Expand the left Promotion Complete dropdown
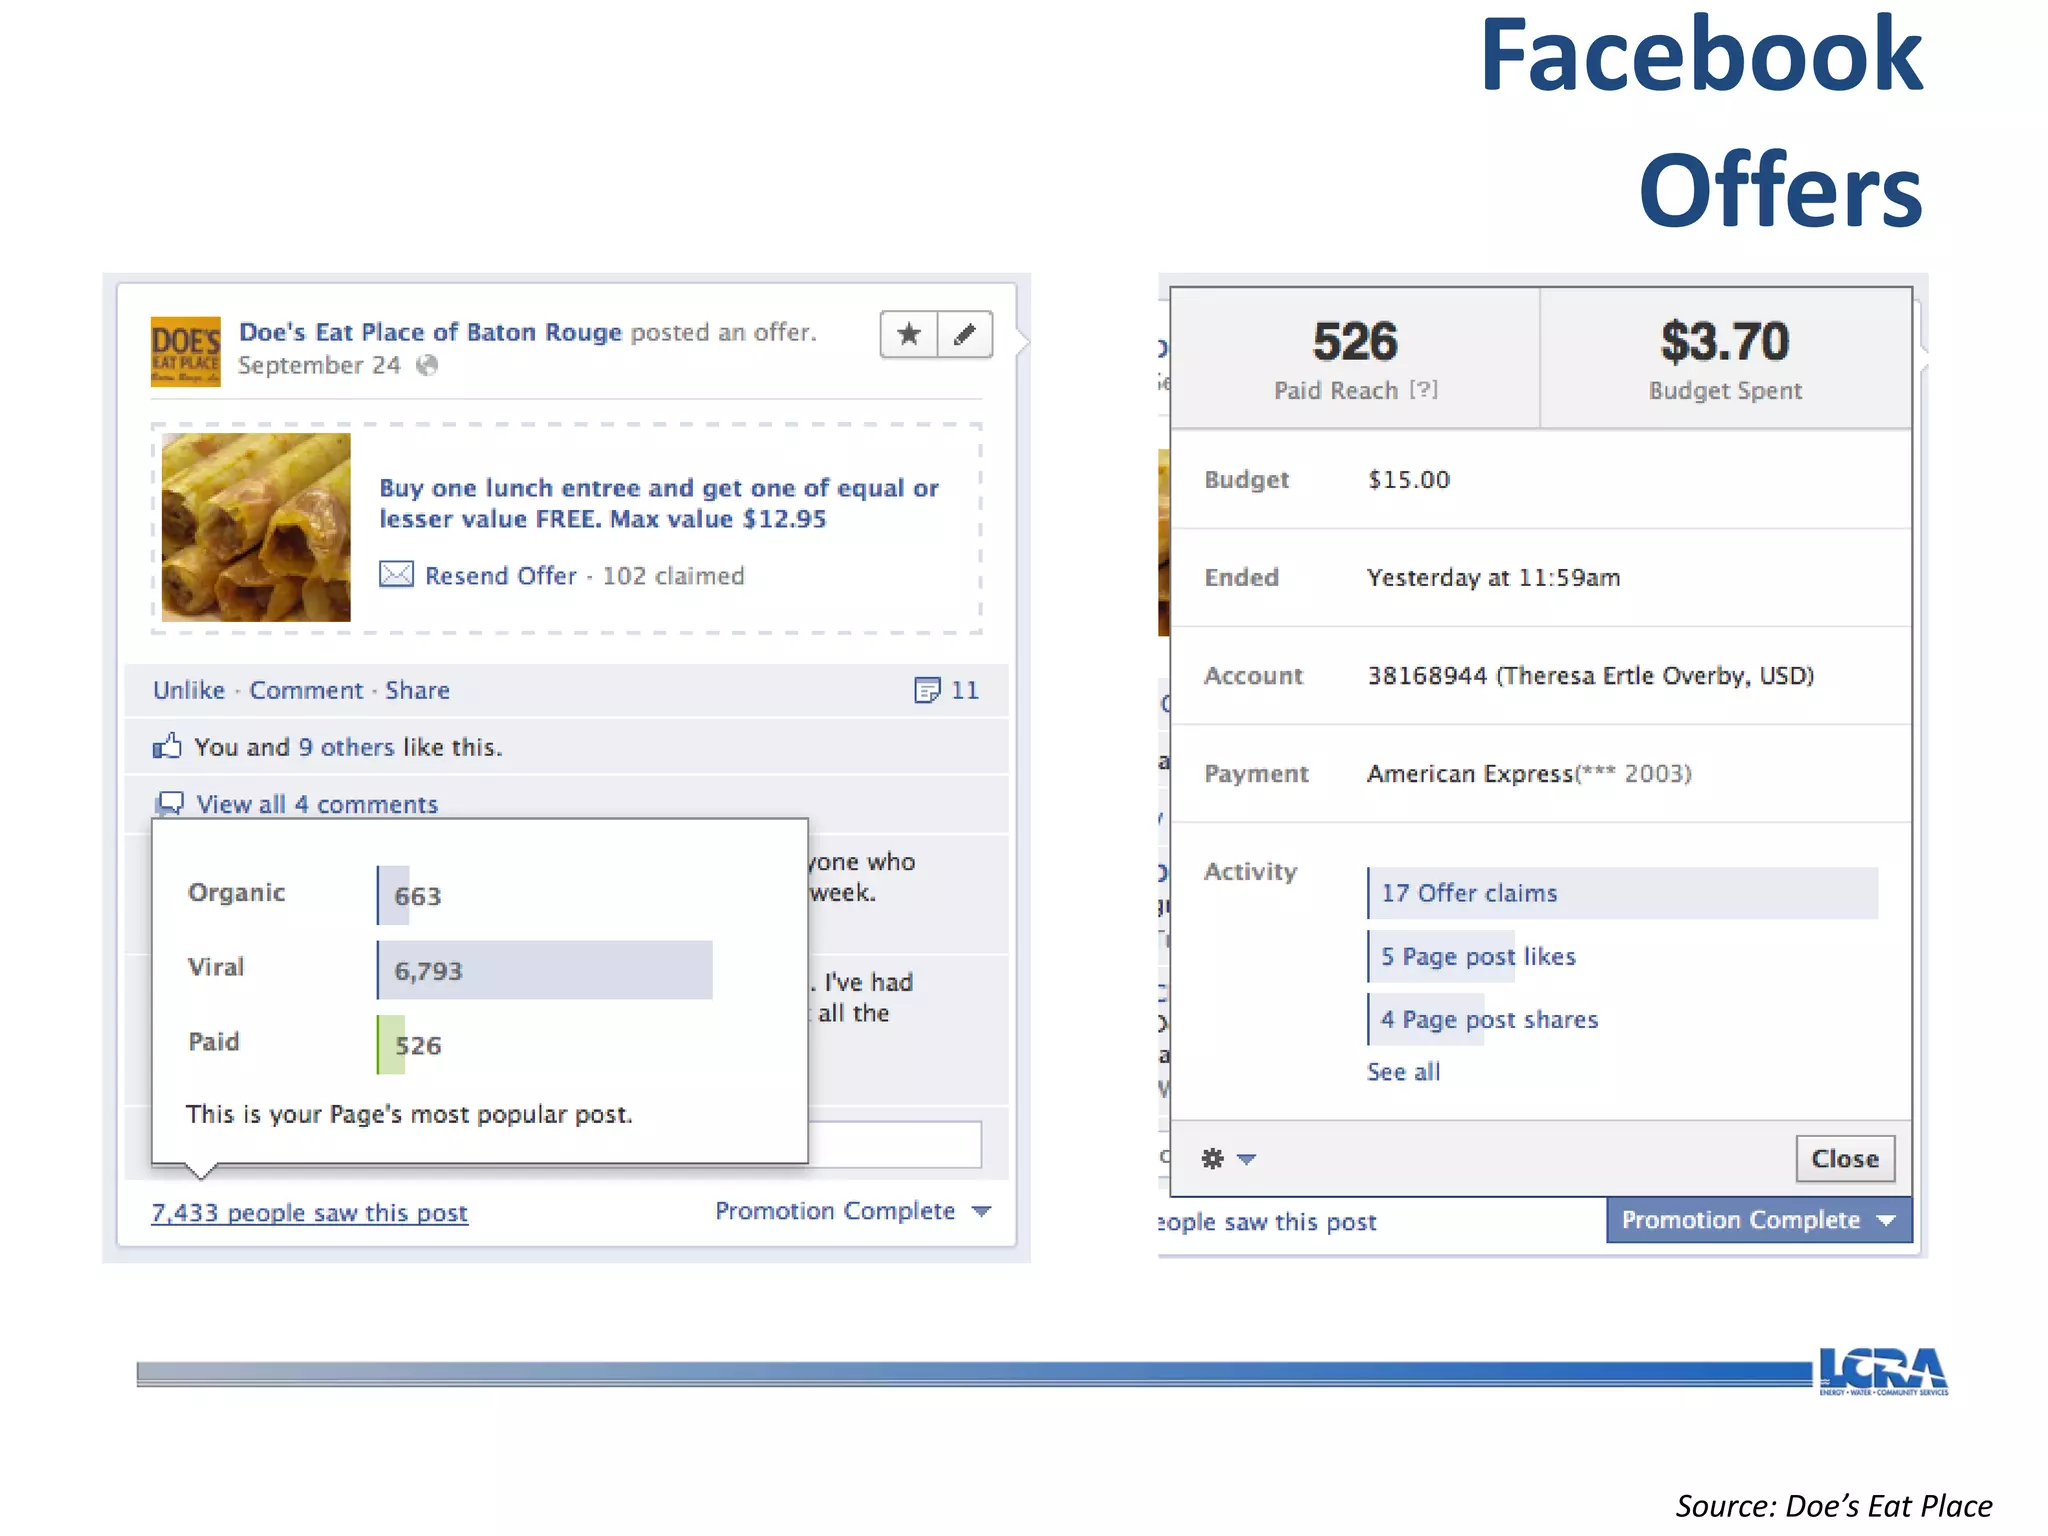The height and width of the screenshot is (1536, 2048). click(853, 1211)
